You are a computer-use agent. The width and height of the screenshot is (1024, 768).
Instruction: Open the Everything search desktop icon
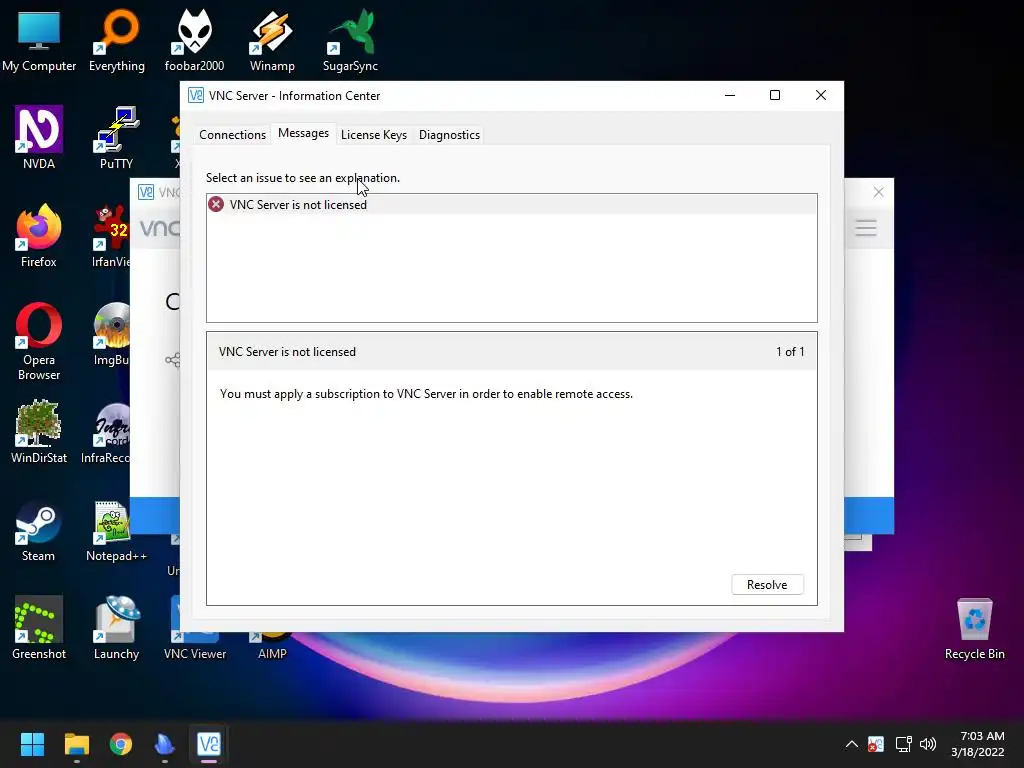(117, 41)
